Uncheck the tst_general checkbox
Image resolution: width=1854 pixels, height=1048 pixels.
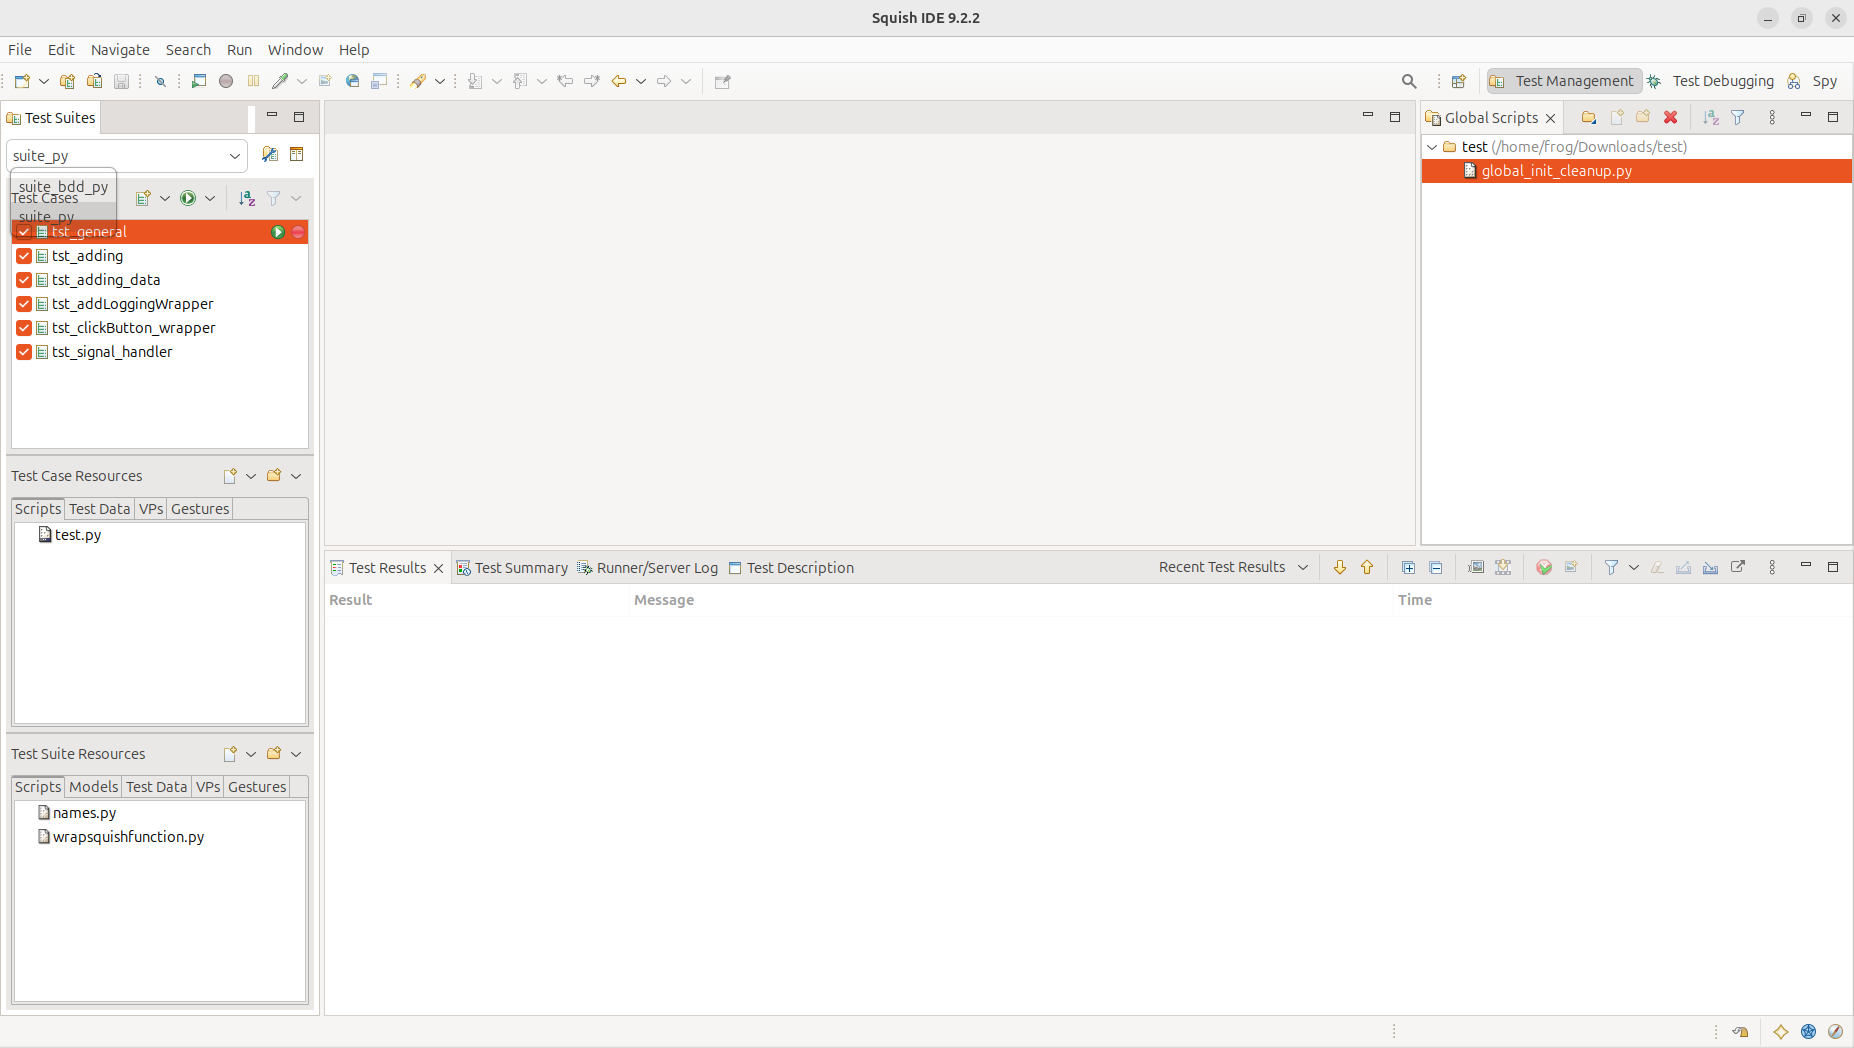(24, 232)
